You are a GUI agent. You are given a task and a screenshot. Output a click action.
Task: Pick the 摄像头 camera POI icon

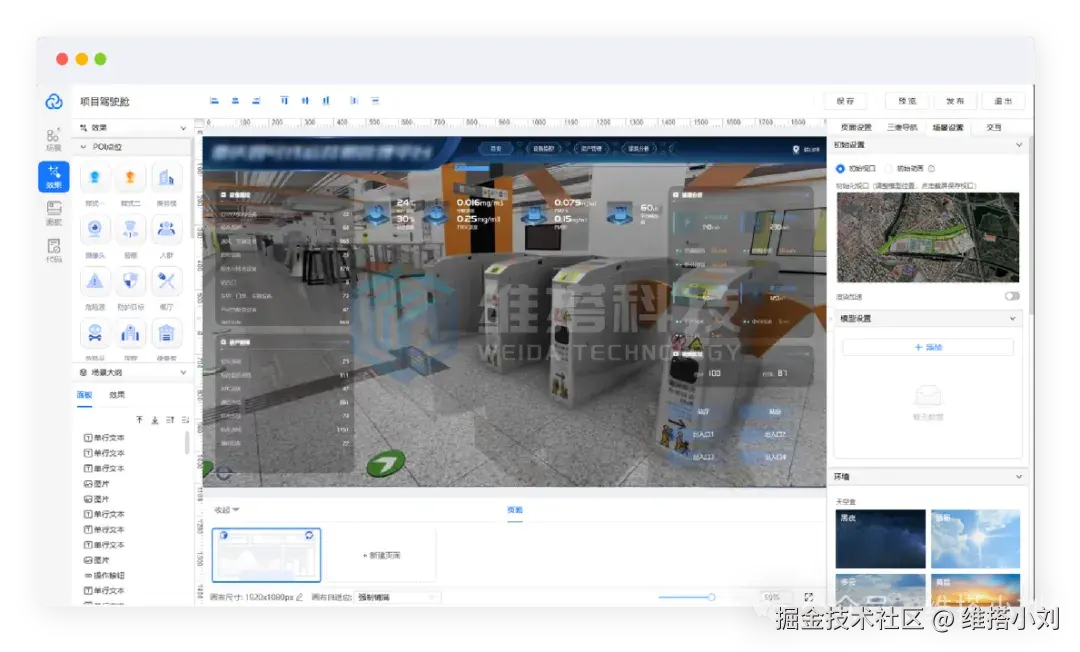pyautogui.click(x=95, y=229)
